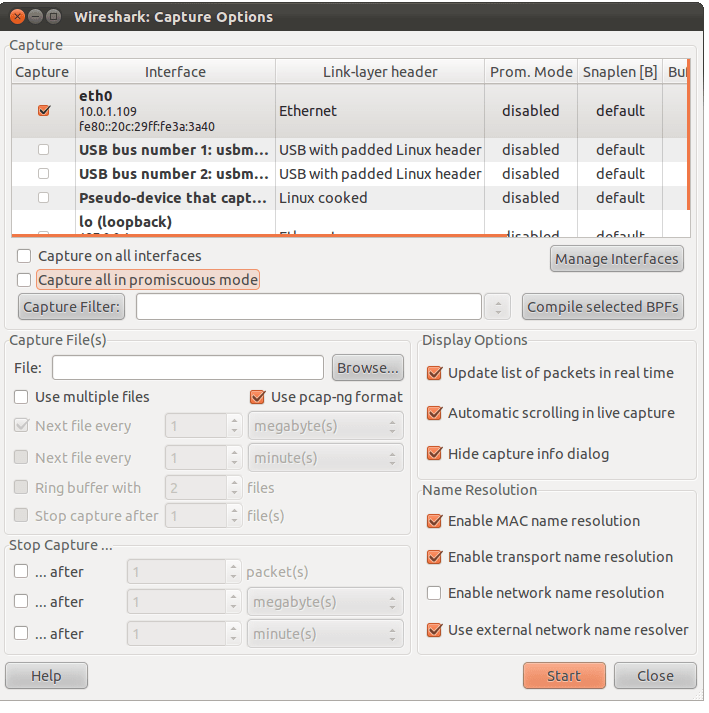Focus the File path input field
Screen dimensions: 709x713
coord(188,368)
